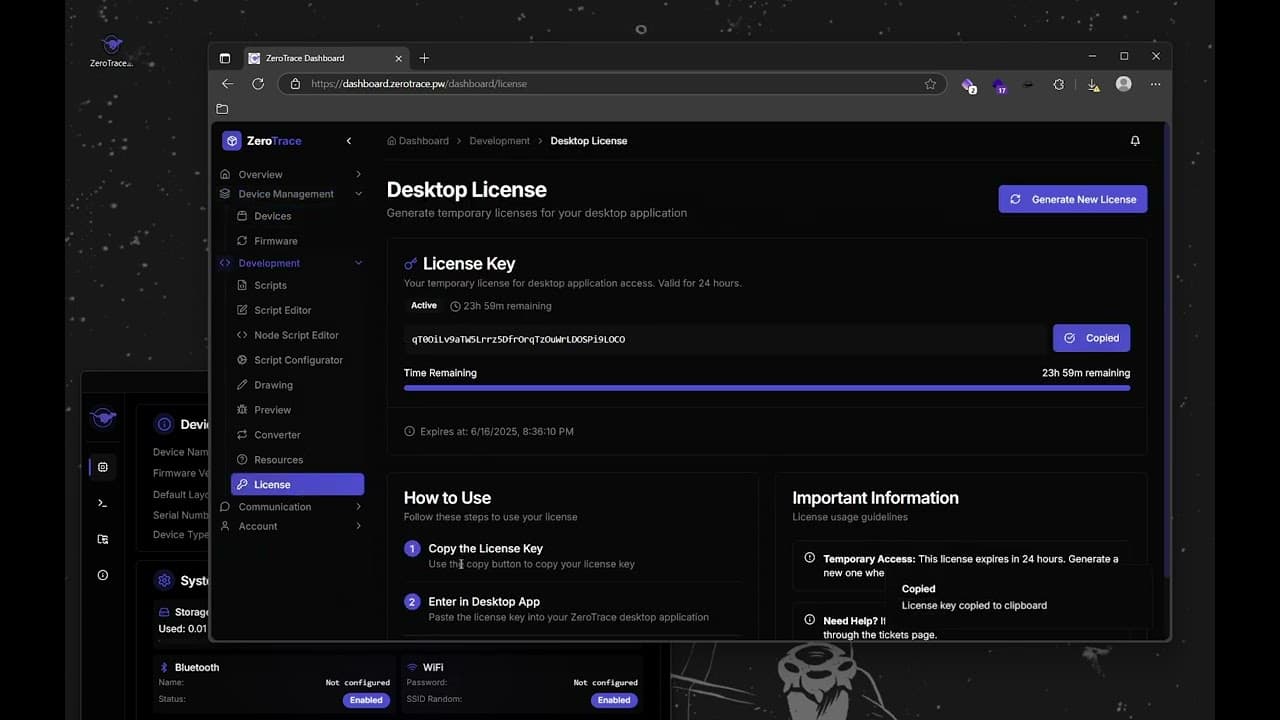1280x720 pixels.
Task: Click the Copied button next to license key
Action: 1091,338
